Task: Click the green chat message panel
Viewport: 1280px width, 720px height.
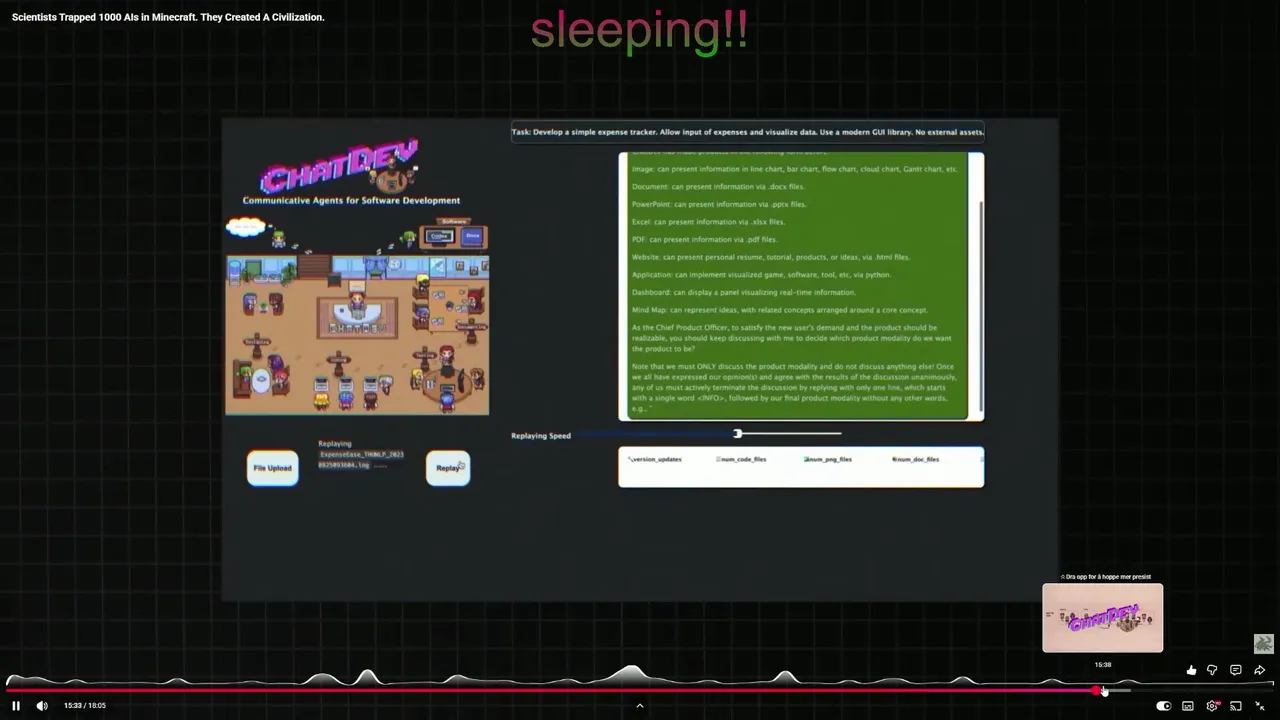Action: [x=798, y=285]
